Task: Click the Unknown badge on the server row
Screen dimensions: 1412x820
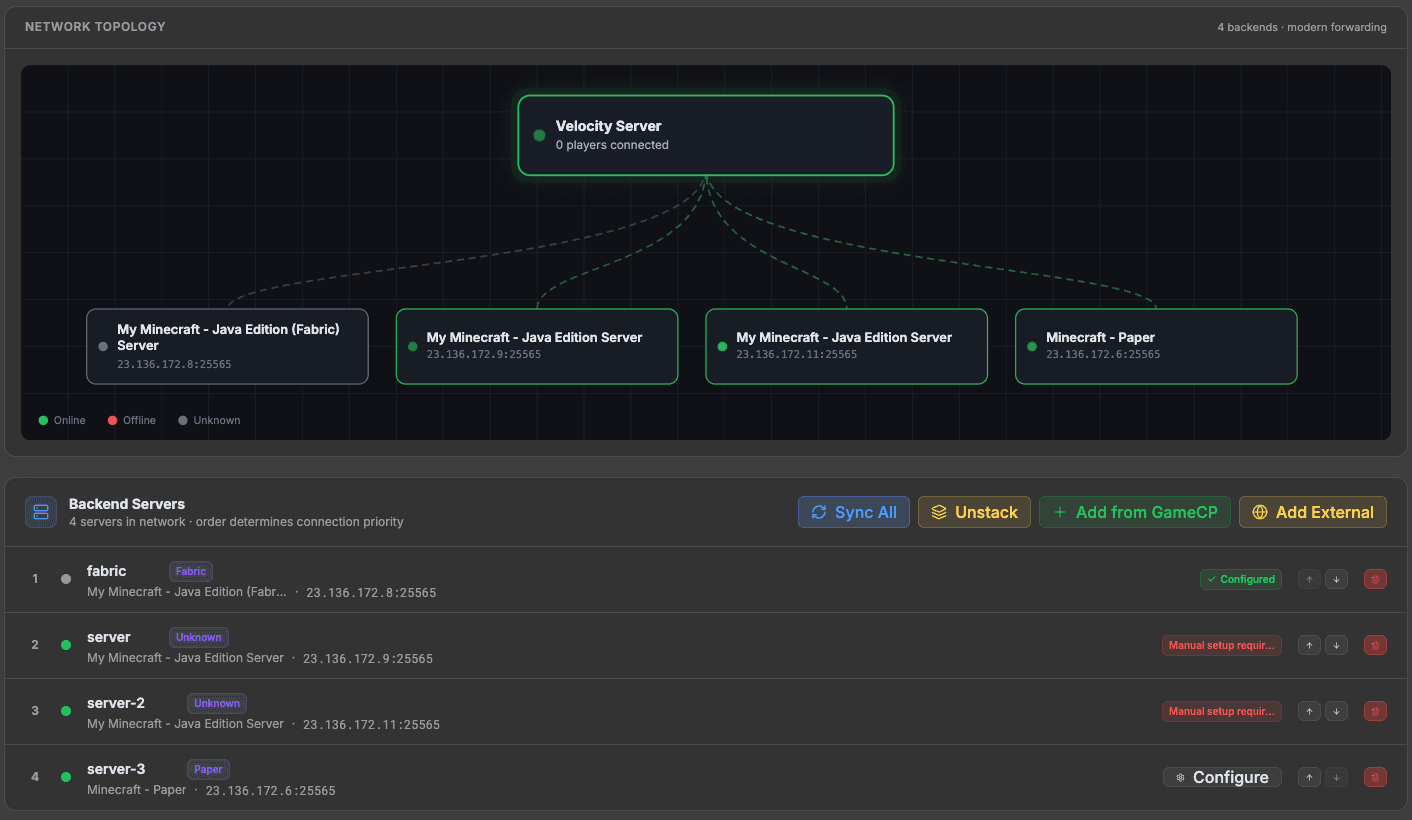Action: click(x=198, y=637)
